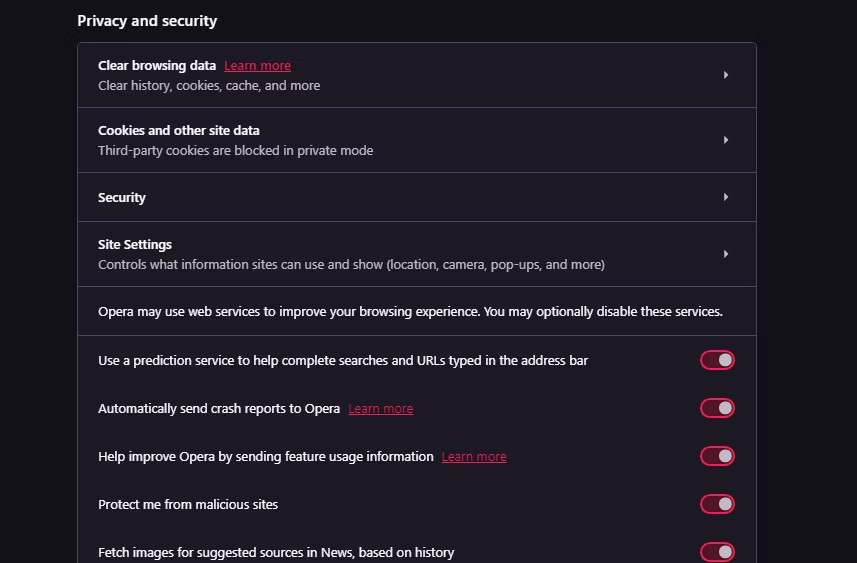Open Learn more link for crash reports
The width and height of the screenshot is (857, 563).
pyautogui.click(x=380, y=409)
